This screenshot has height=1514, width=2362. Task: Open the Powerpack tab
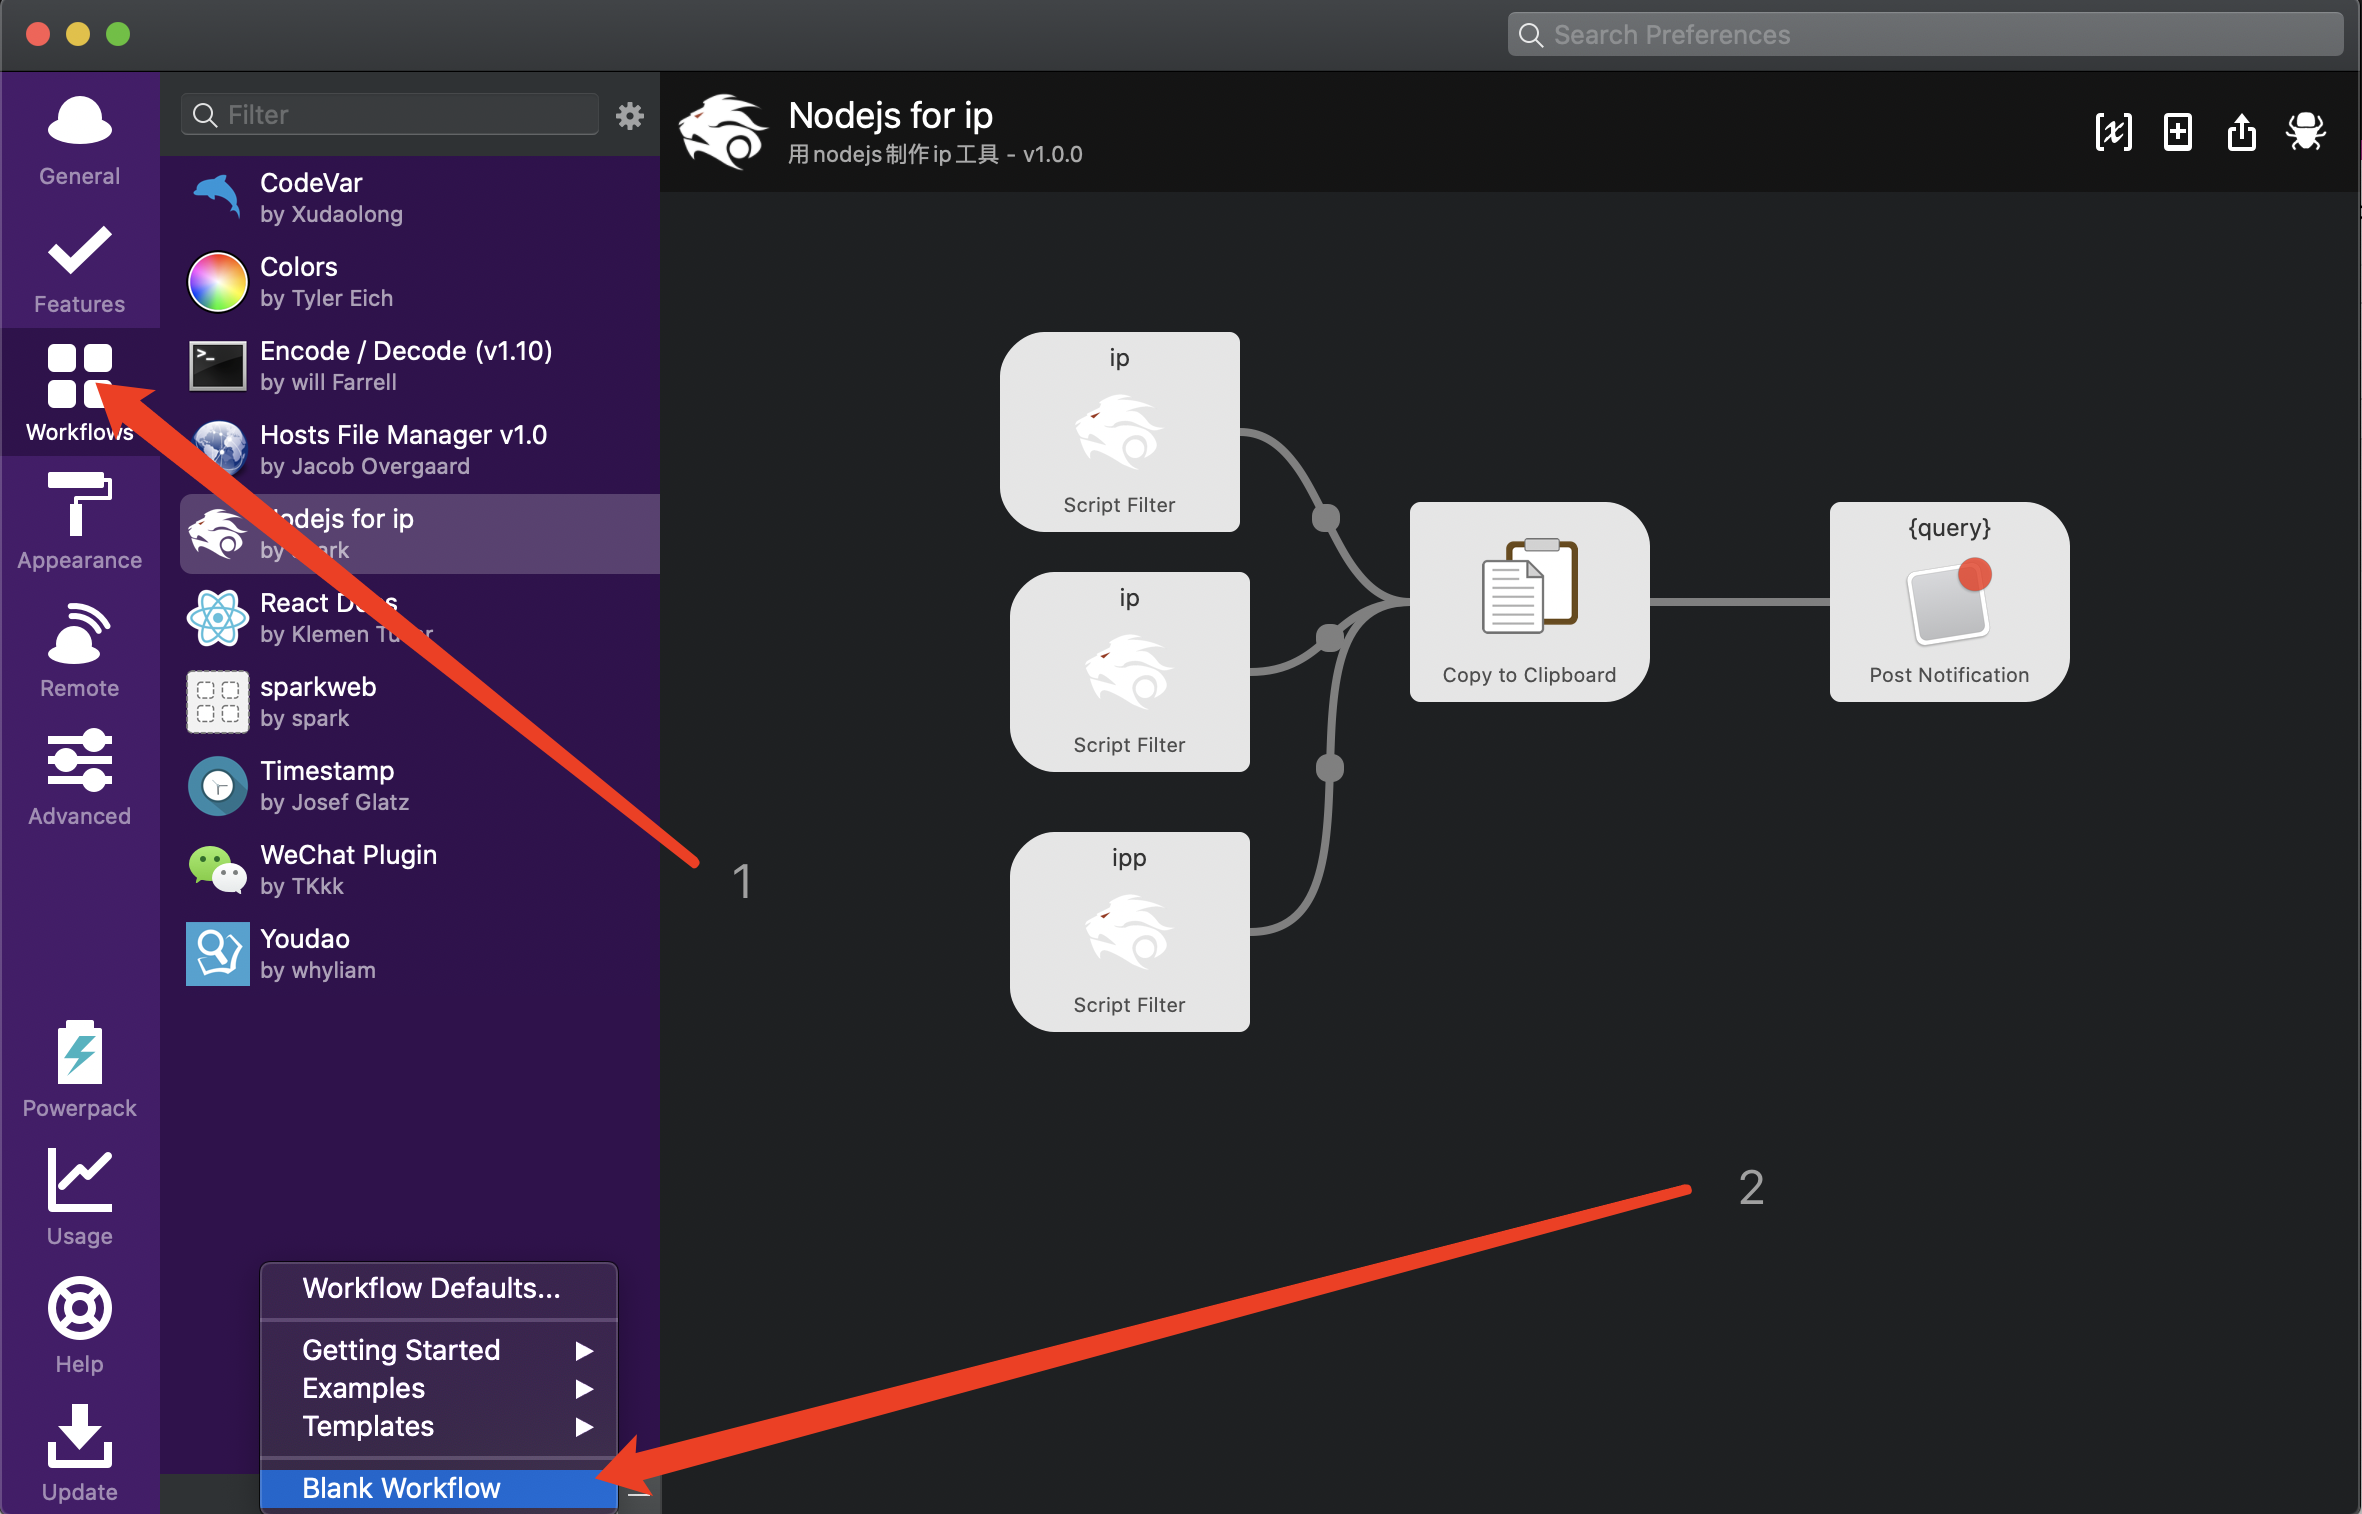[80, 1068]
